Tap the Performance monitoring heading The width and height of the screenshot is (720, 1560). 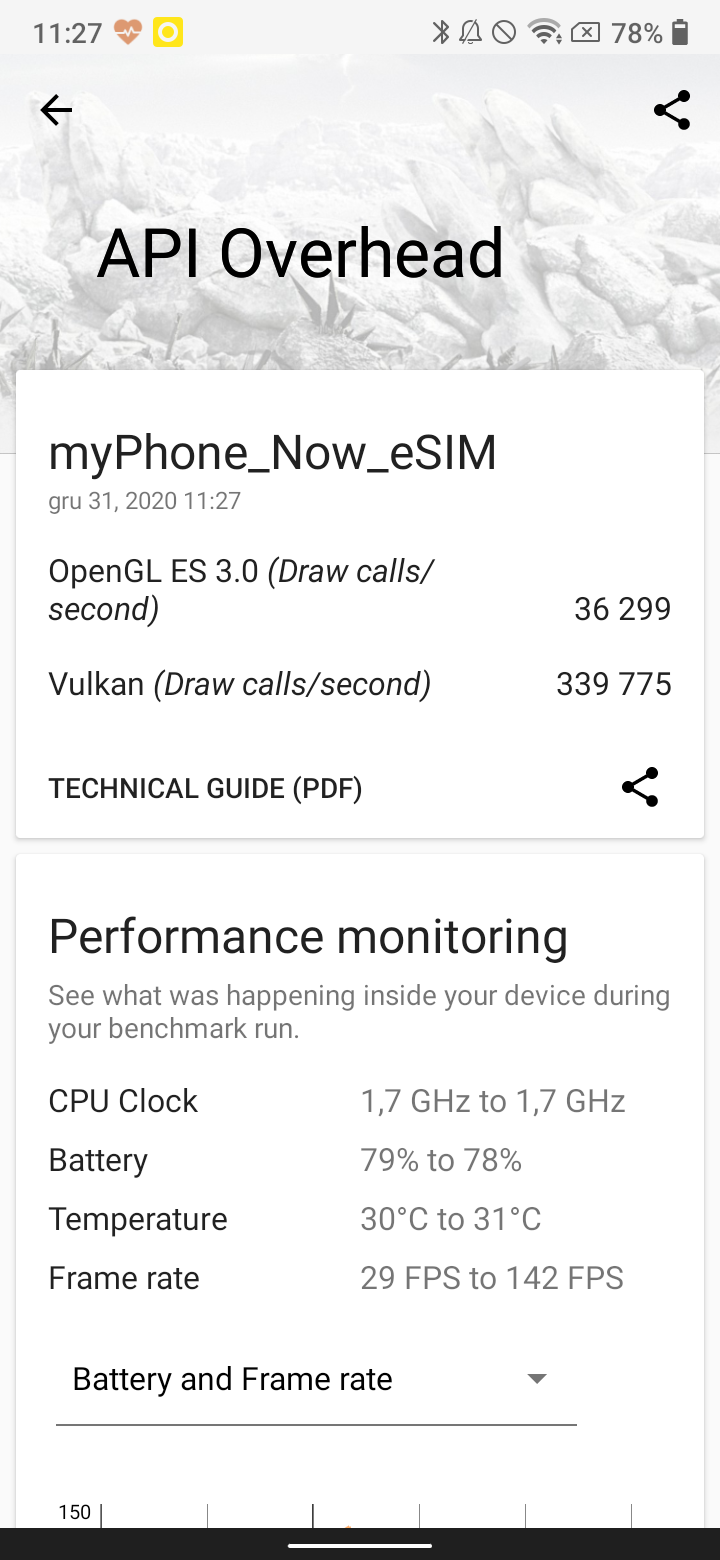308,937
